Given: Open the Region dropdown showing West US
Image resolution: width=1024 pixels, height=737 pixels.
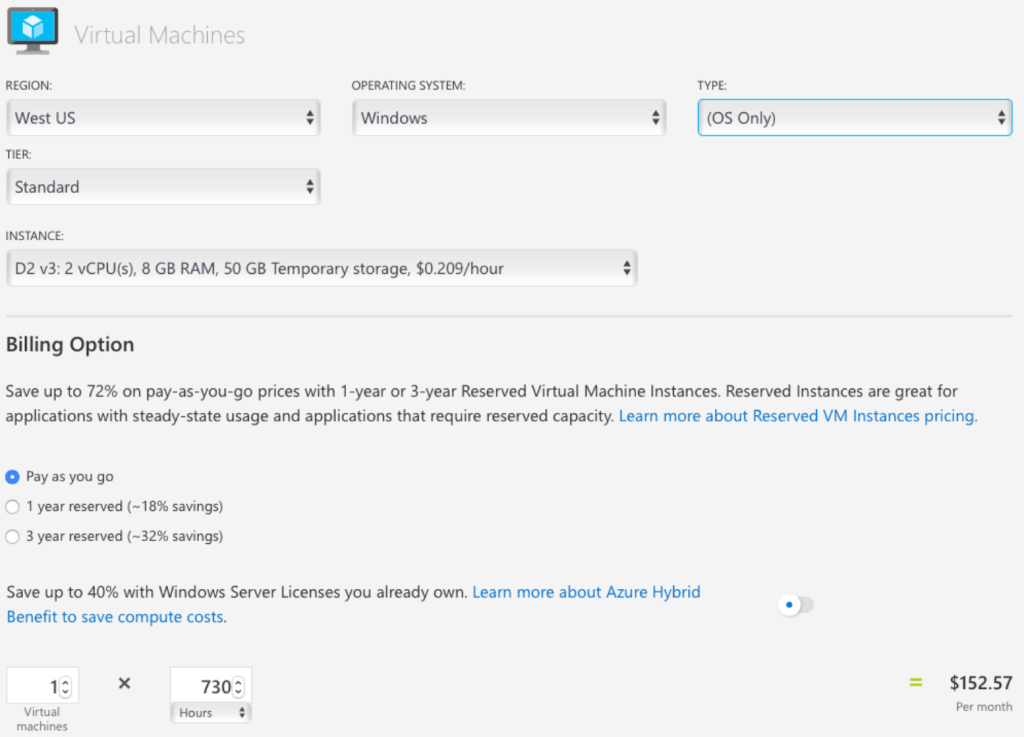Looking at the screenshot, I should click(163, 118).
